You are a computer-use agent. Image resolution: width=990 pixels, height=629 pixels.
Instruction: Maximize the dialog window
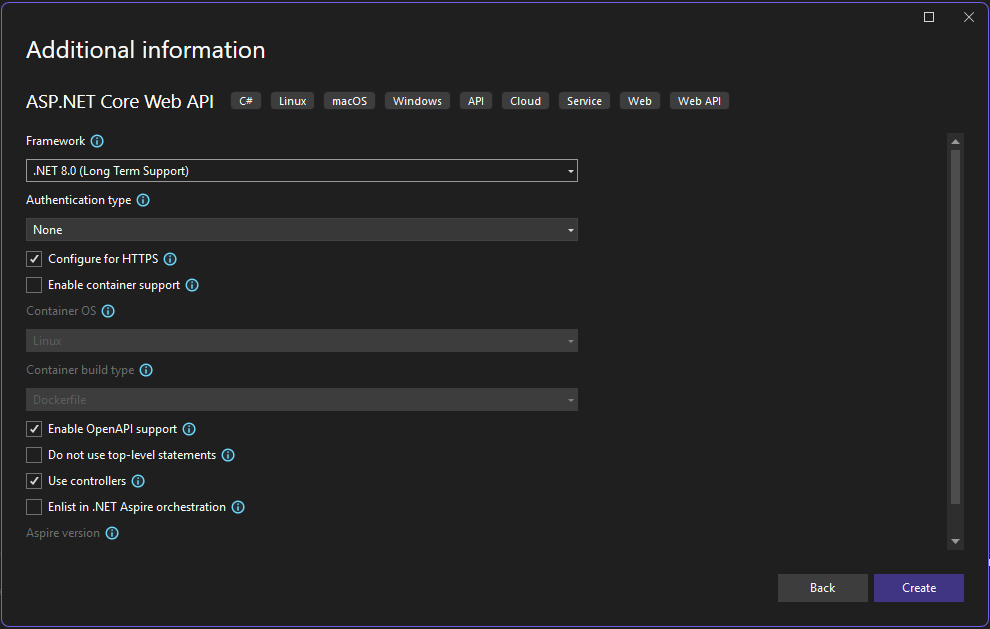(x=929, y=17)
